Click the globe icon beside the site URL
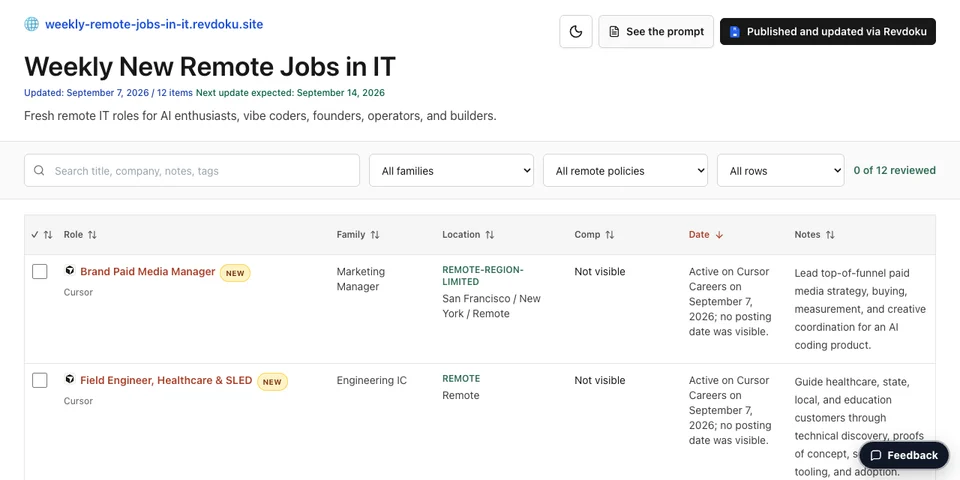 pos(31,24)
